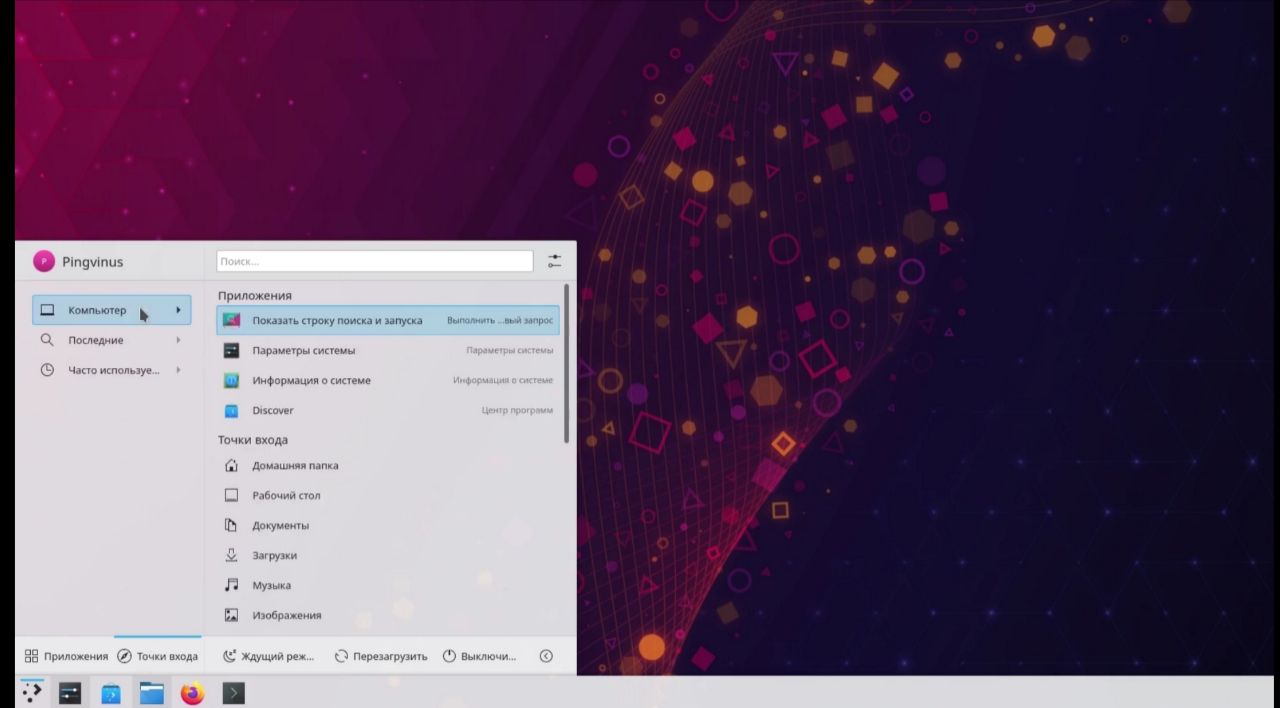Click the Pingvinus user name

click(x=92, y=262)
